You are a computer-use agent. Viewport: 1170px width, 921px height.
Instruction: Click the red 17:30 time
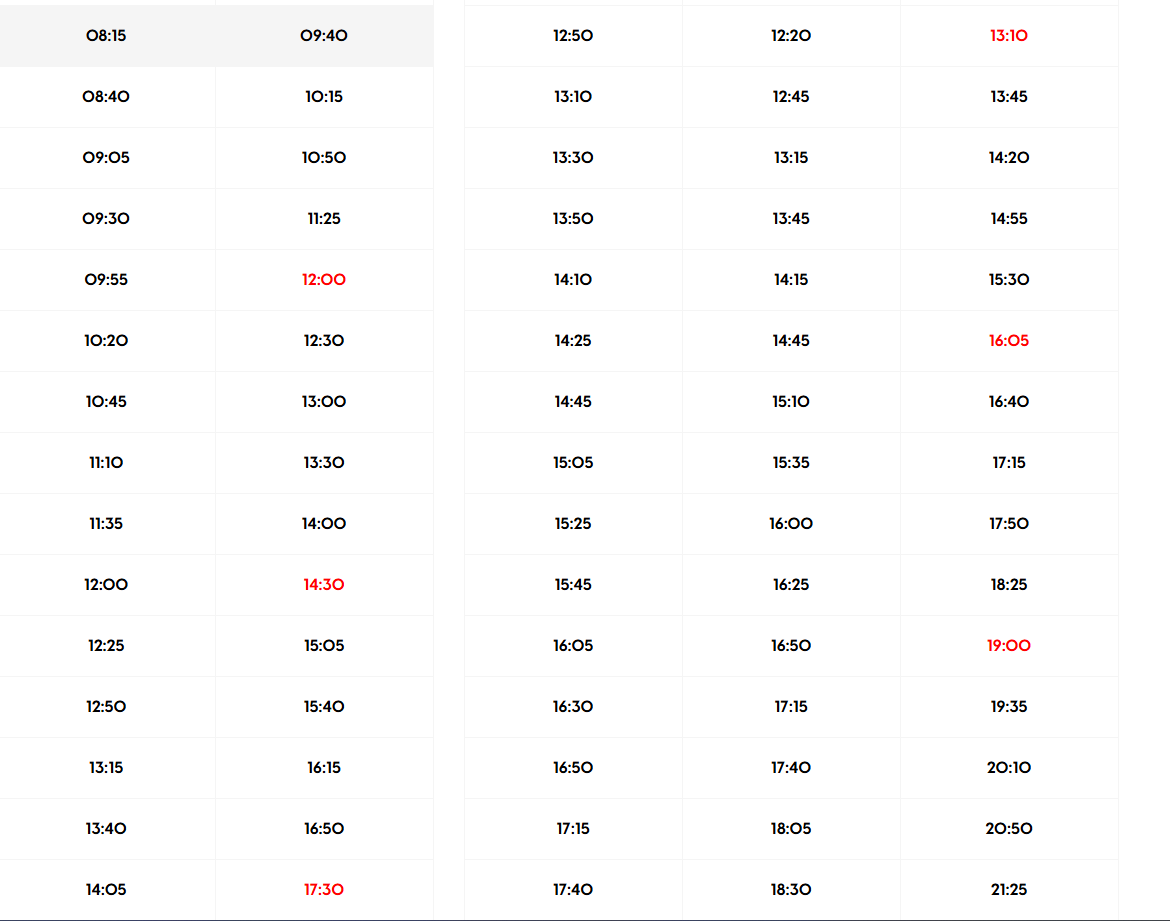click(324, 890)
